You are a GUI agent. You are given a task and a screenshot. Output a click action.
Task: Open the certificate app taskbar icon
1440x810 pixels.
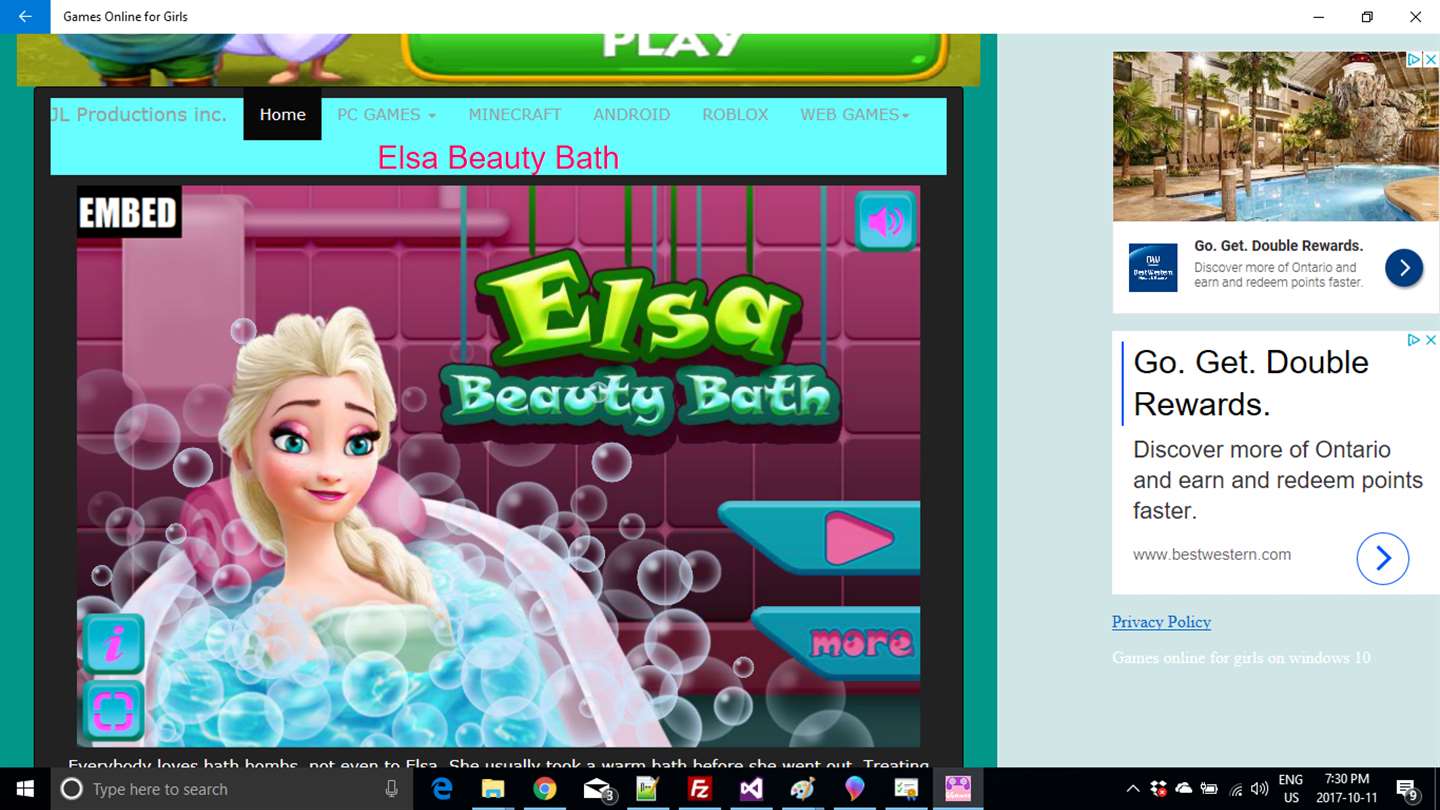[x=906, y=789]
